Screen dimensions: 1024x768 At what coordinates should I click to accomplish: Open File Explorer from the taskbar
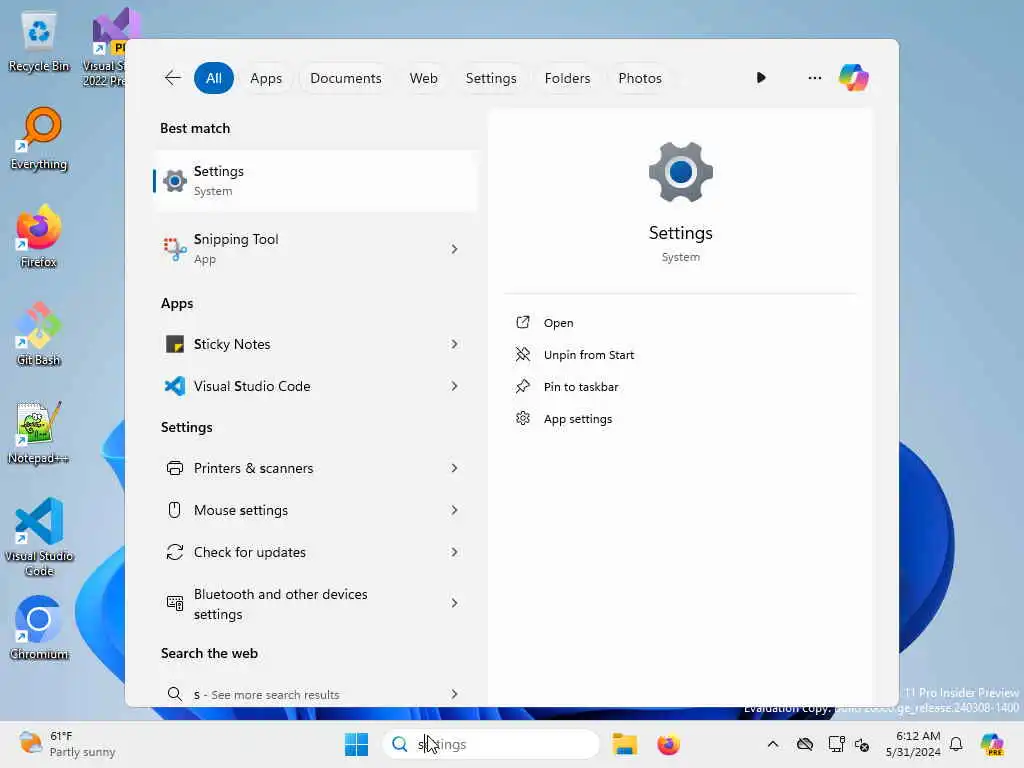624,744
